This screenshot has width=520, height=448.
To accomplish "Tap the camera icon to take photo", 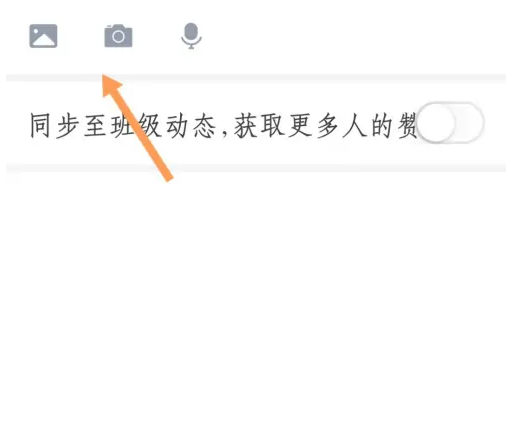I will tap(118, 36).
